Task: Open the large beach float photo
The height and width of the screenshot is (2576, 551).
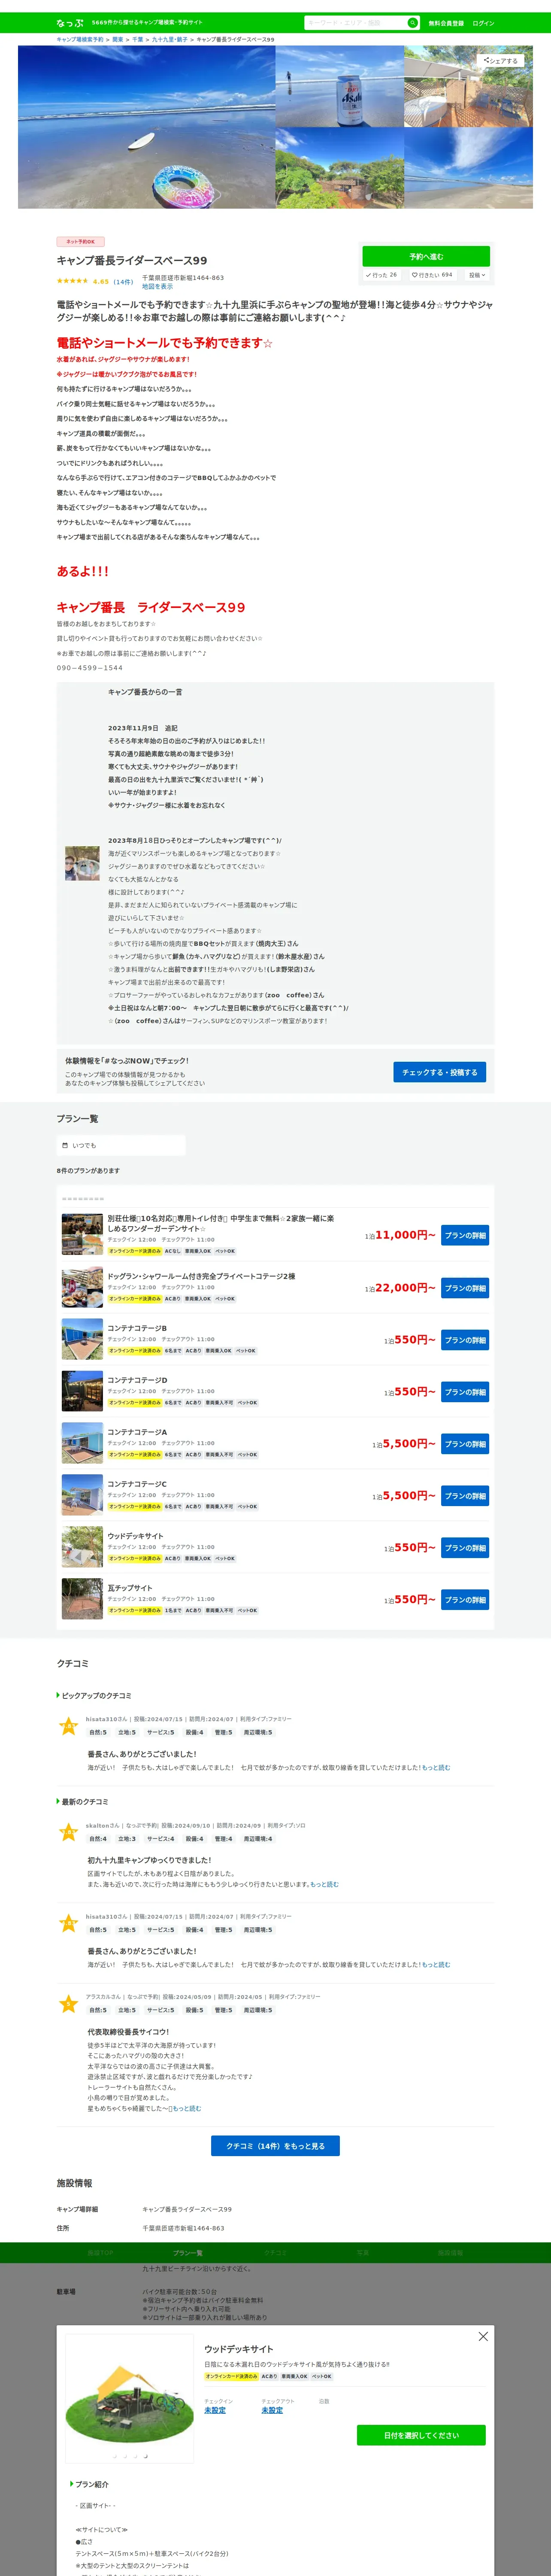Action: tap(146, 127)
